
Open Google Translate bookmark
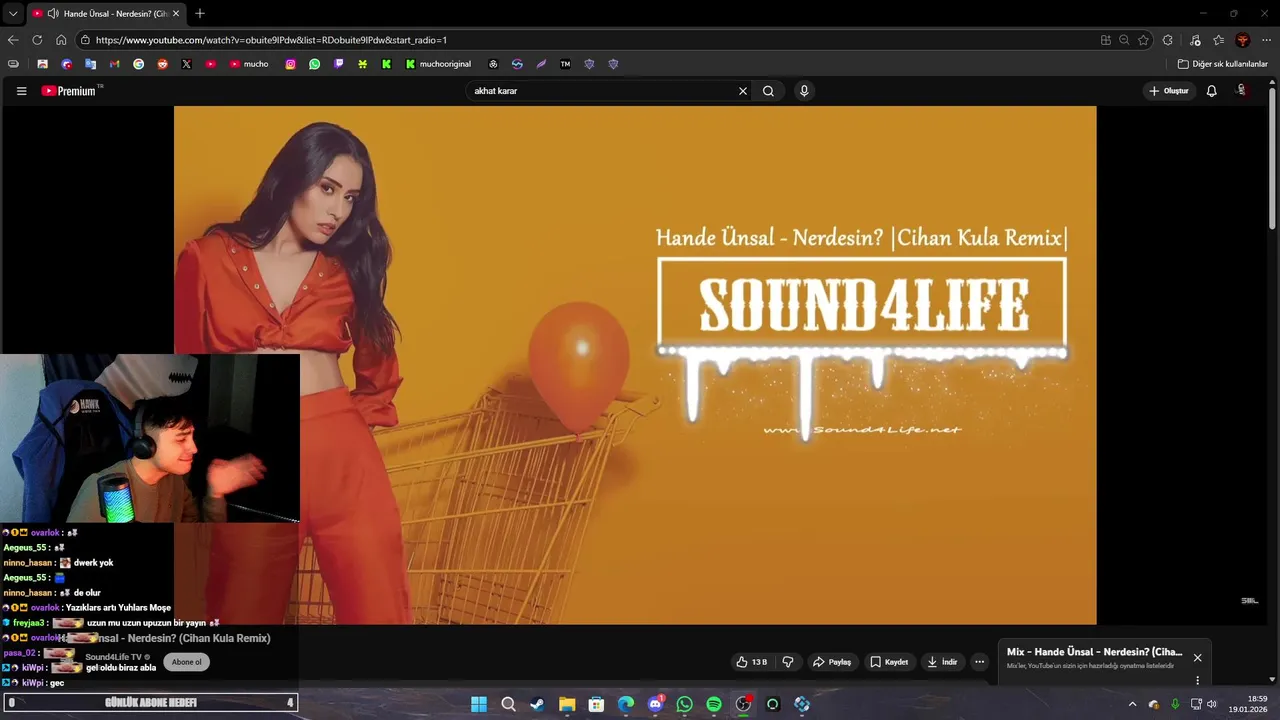[x=90, y=64]
